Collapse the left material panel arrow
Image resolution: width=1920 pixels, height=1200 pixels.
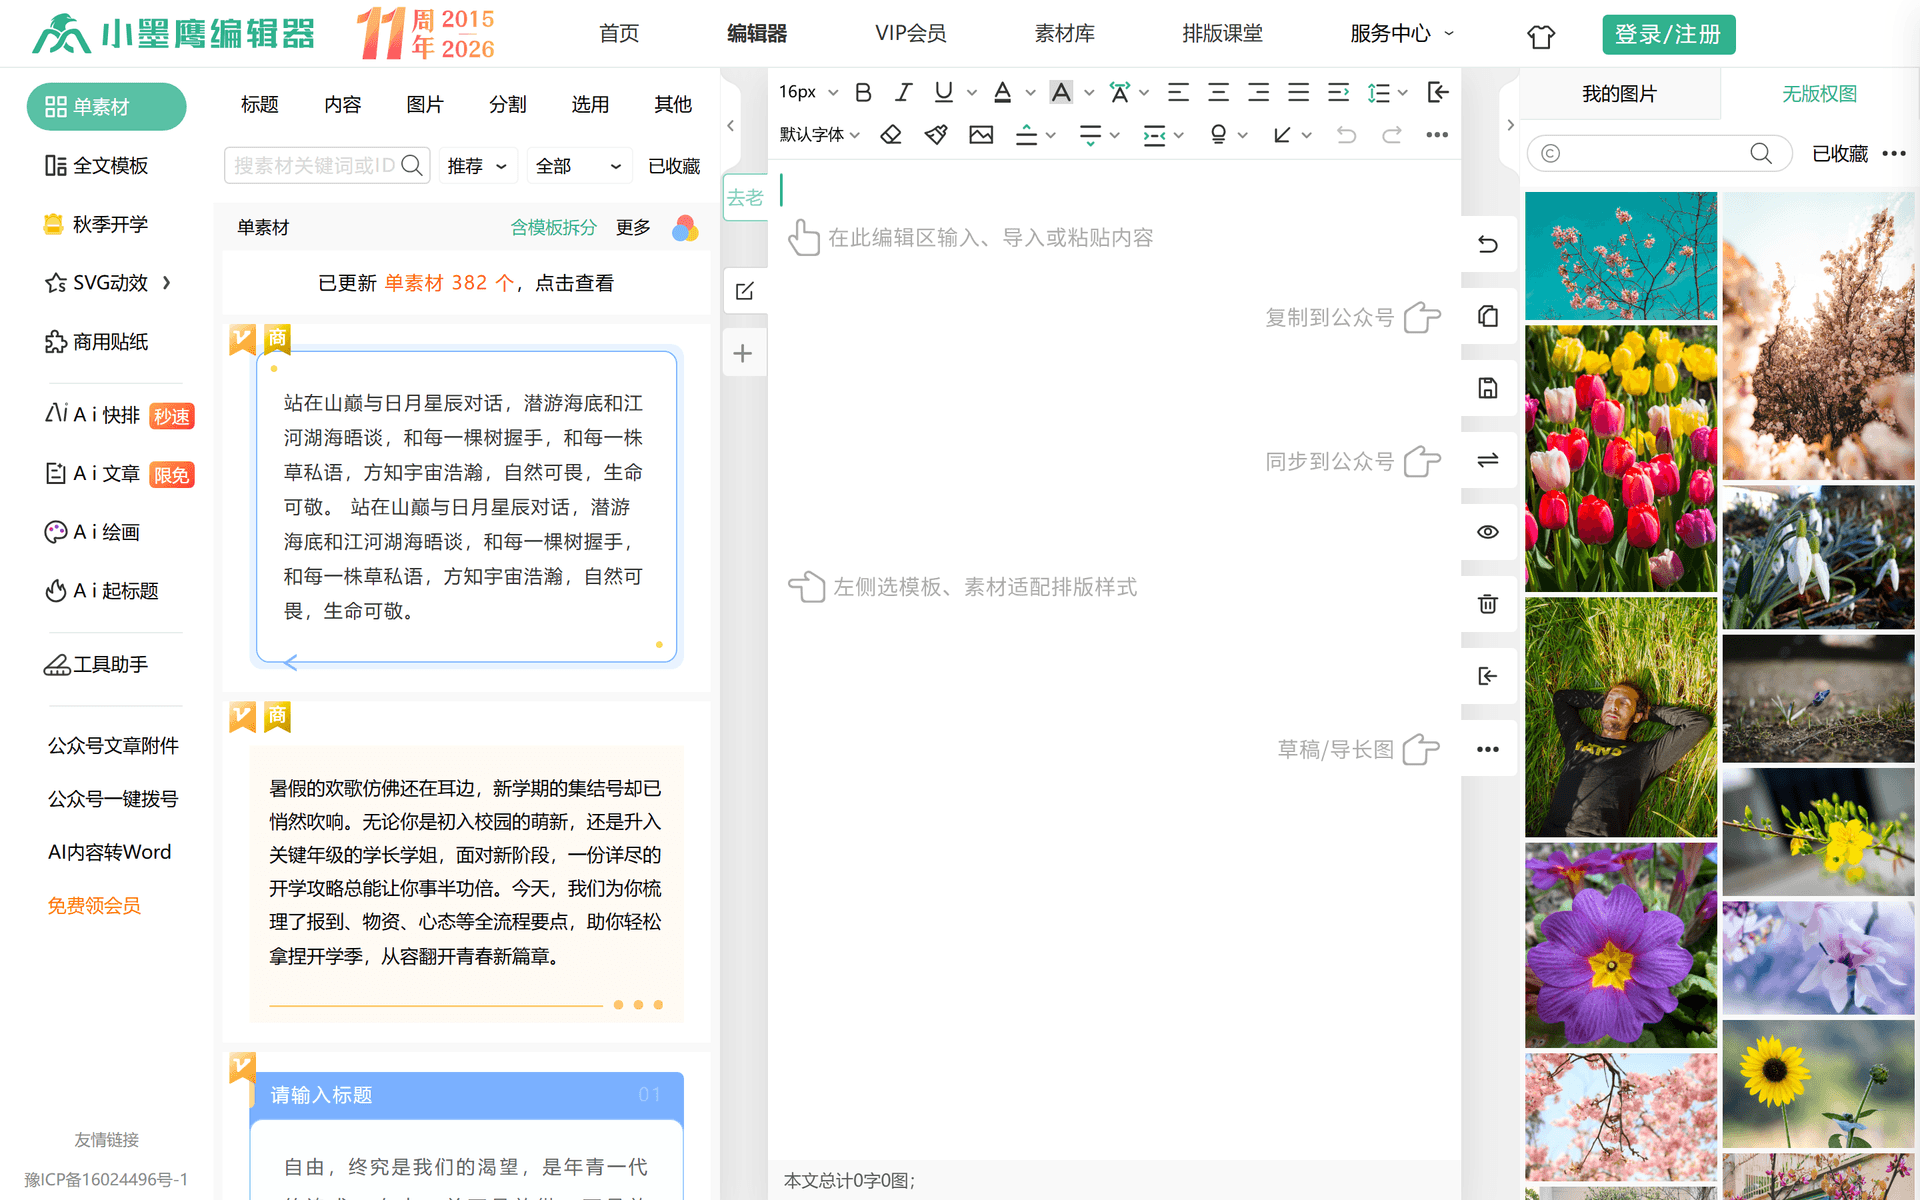pyautogui.click(x=731, y=125)
